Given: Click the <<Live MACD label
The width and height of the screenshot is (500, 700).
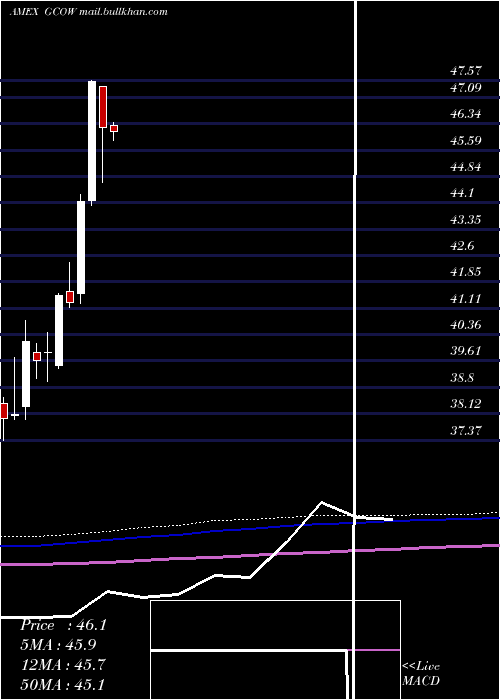Looking at the screenshot, I should coord(421,673).
